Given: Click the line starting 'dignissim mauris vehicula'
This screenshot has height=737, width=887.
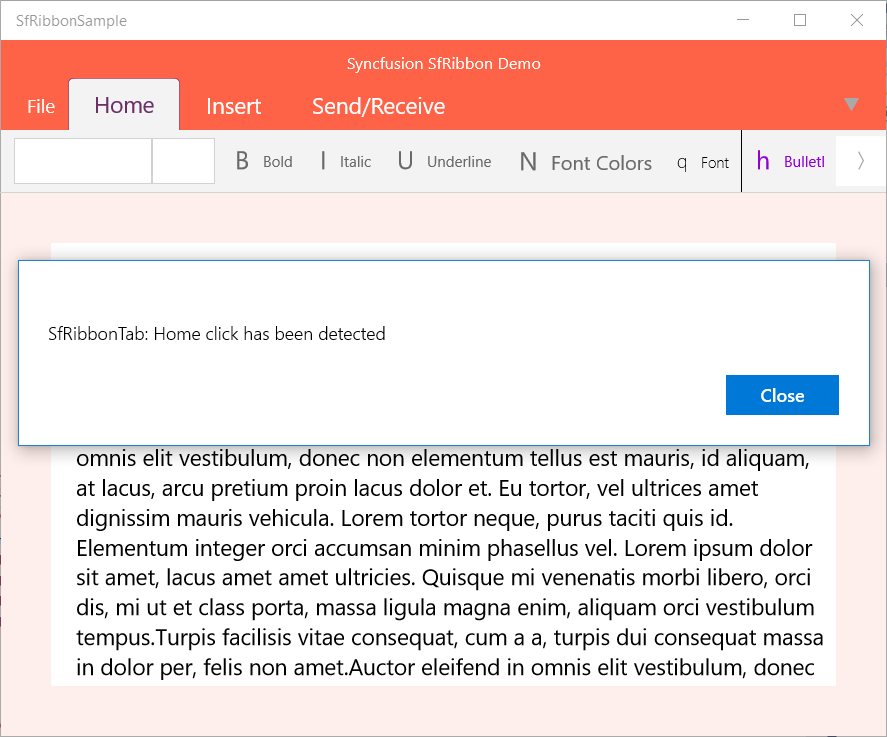Looking at the screenshot, I should (404, 518).
